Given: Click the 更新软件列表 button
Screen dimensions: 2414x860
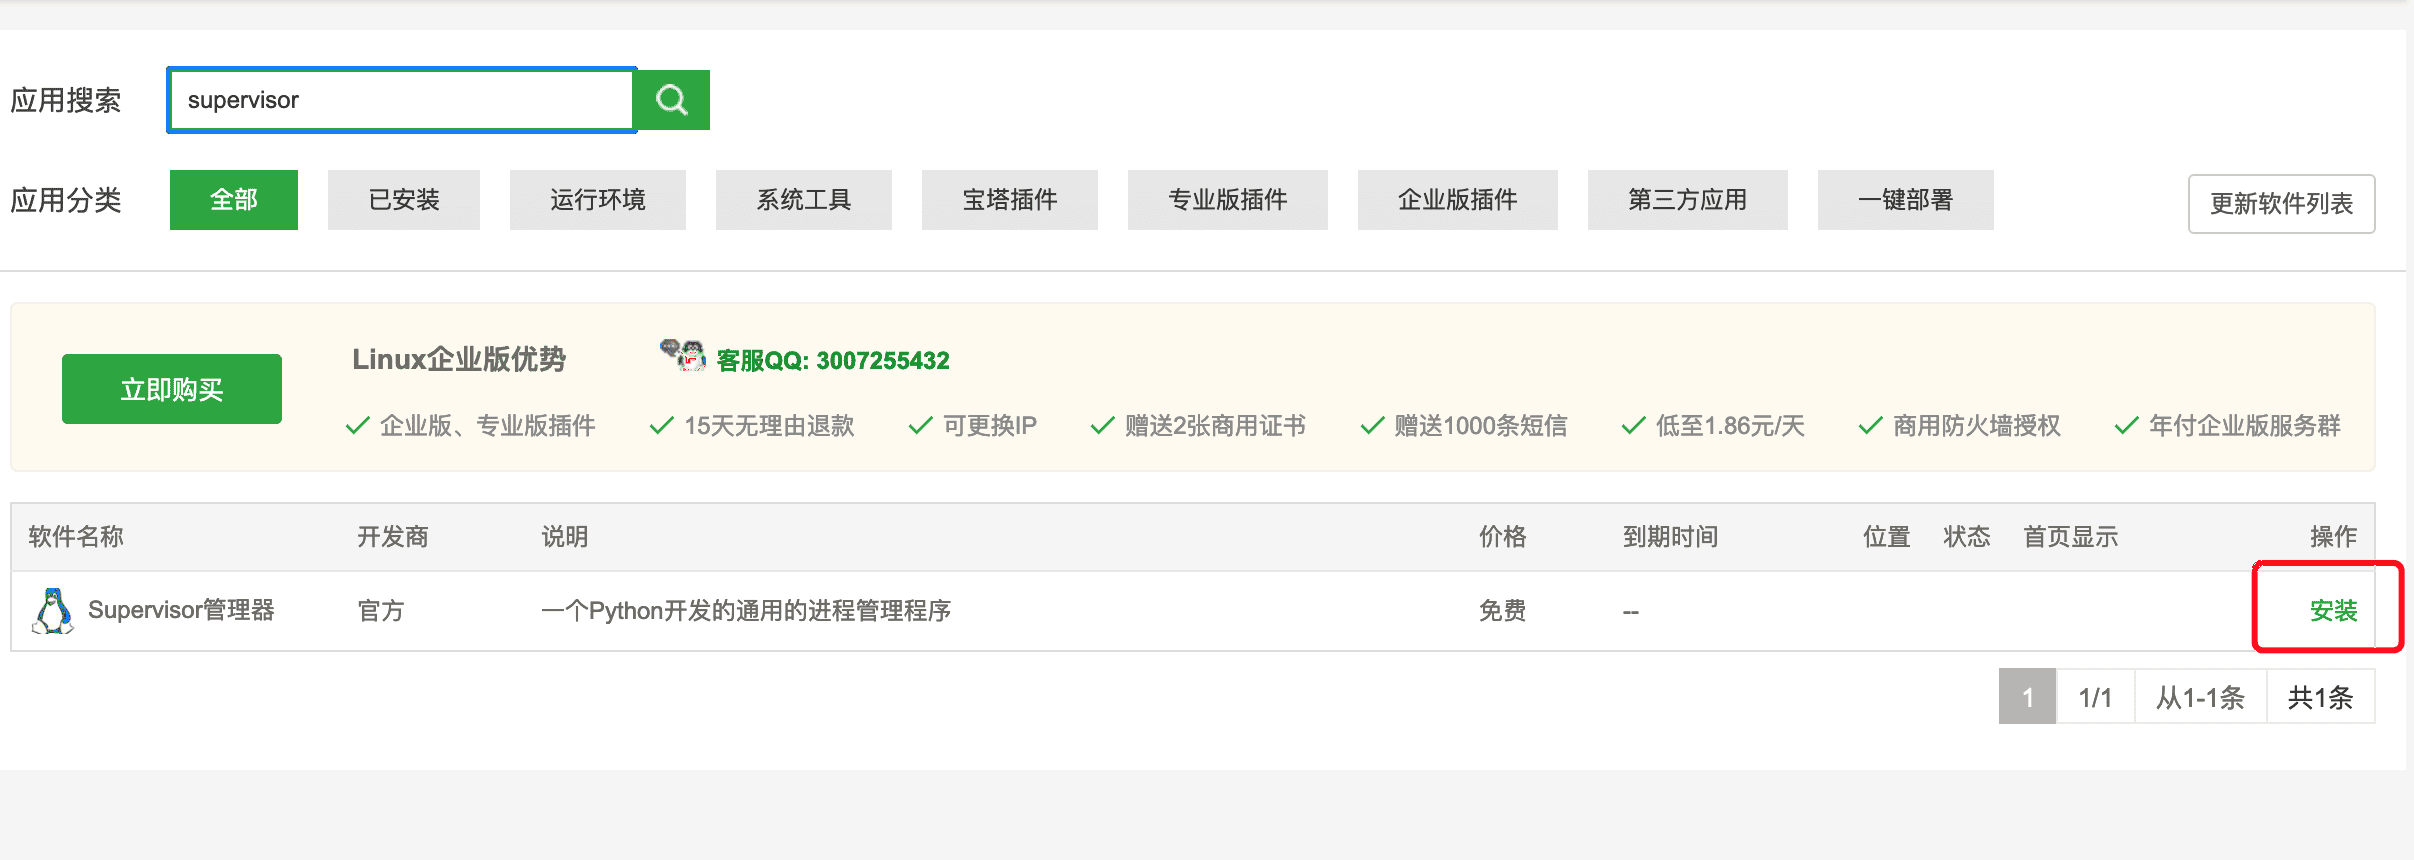Looking at the screenshot, I should point(2281,204).
